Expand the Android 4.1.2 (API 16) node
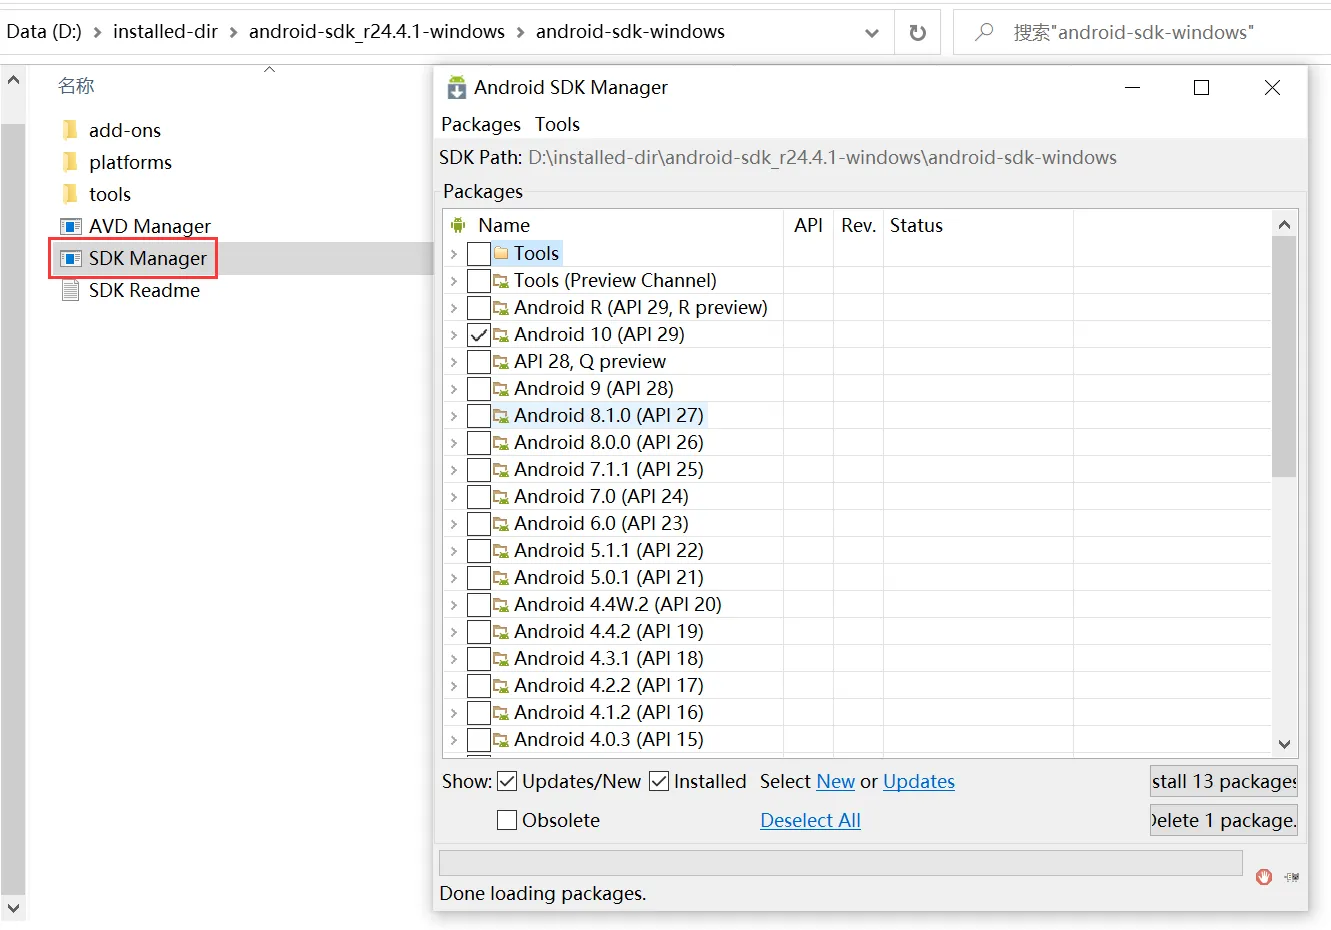1331x930 pixels. (454, 713)
